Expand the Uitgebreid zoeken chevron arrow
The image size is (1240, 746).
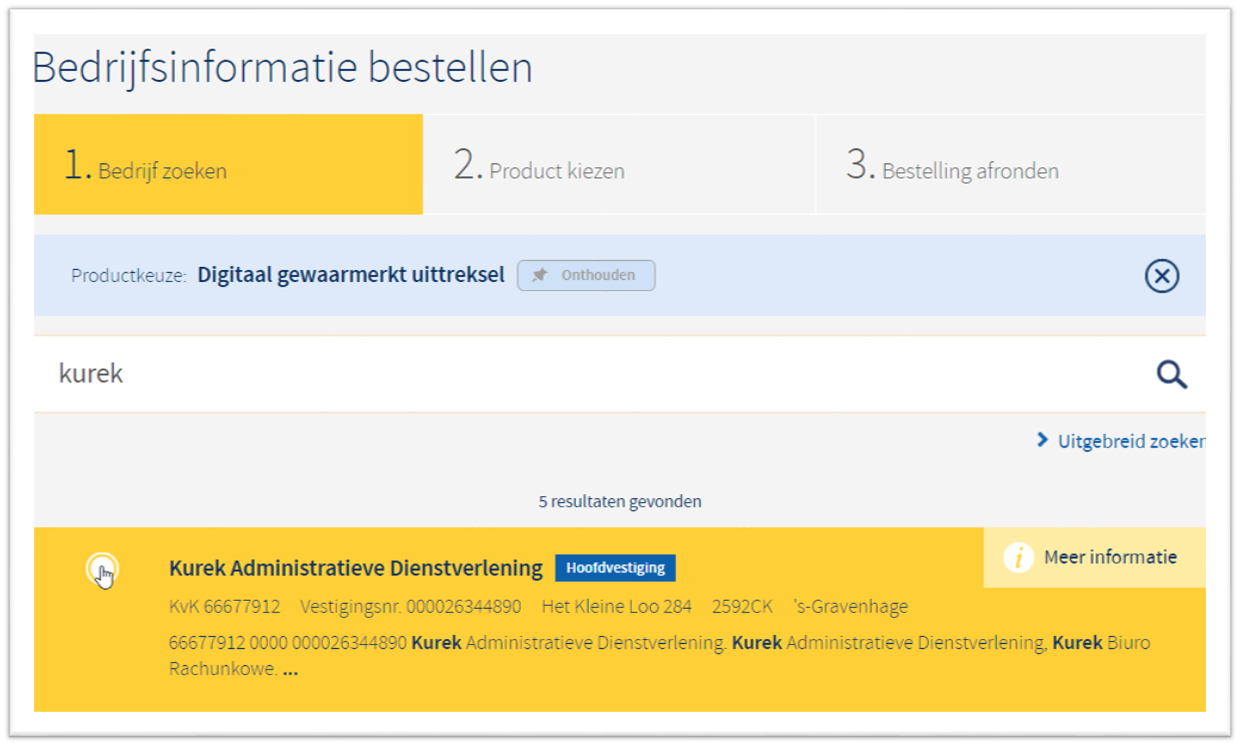pos(1042,440)
